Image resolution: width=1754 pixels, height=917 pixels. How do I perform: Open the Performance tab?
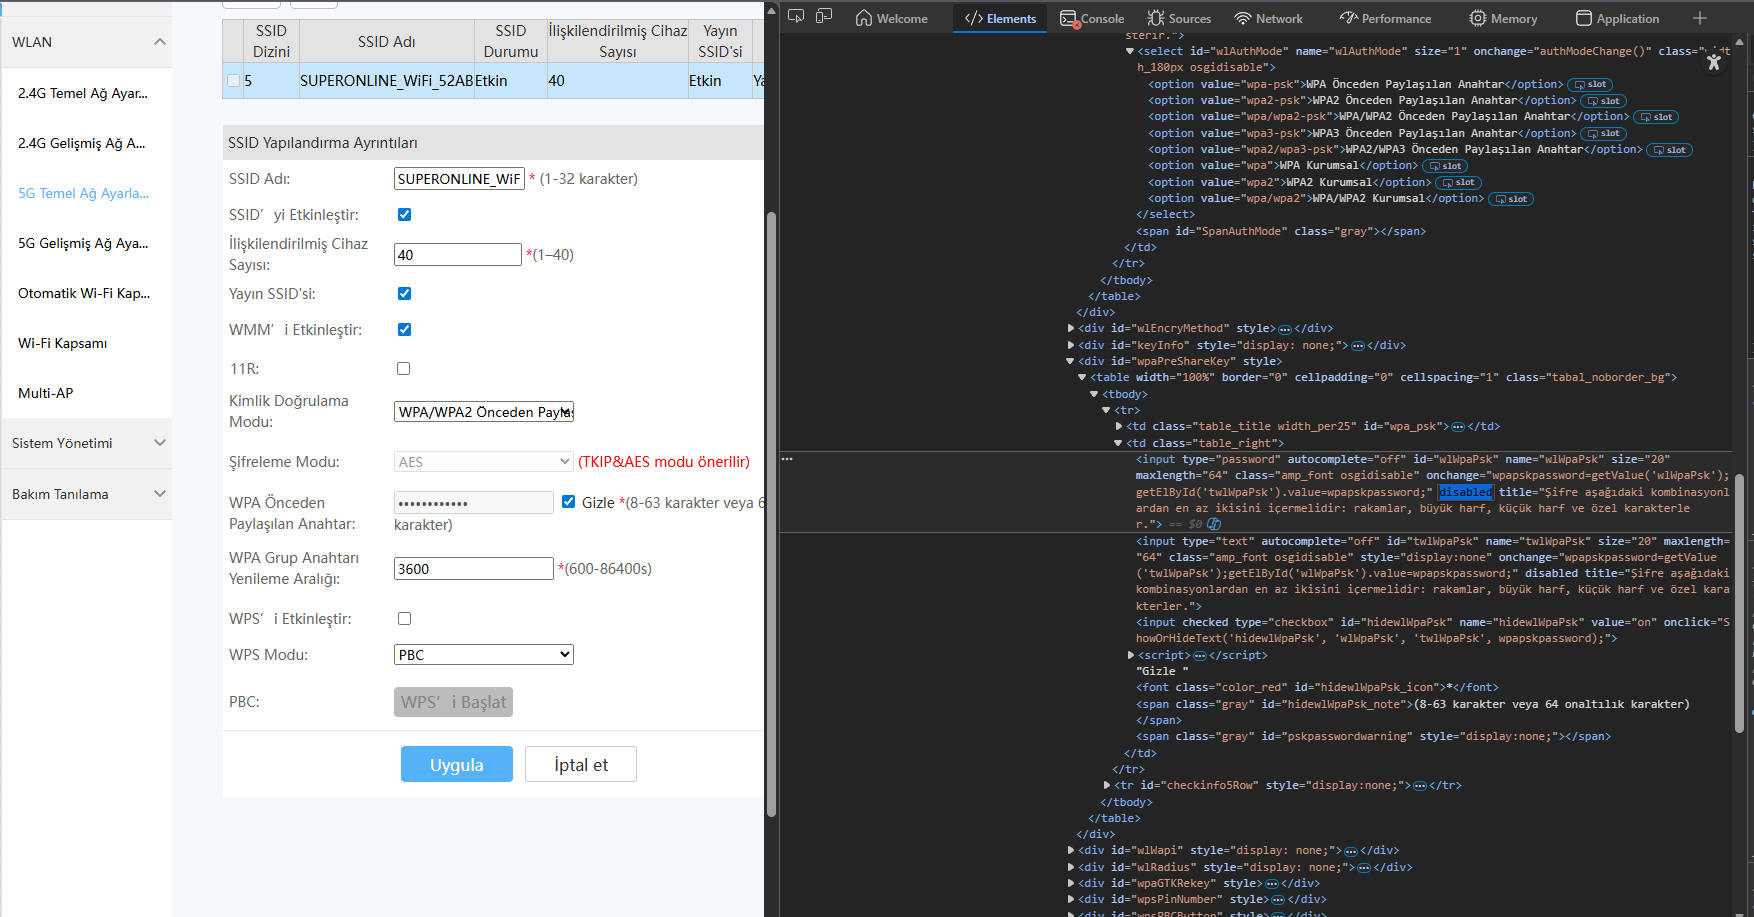tap(1385, 18)
